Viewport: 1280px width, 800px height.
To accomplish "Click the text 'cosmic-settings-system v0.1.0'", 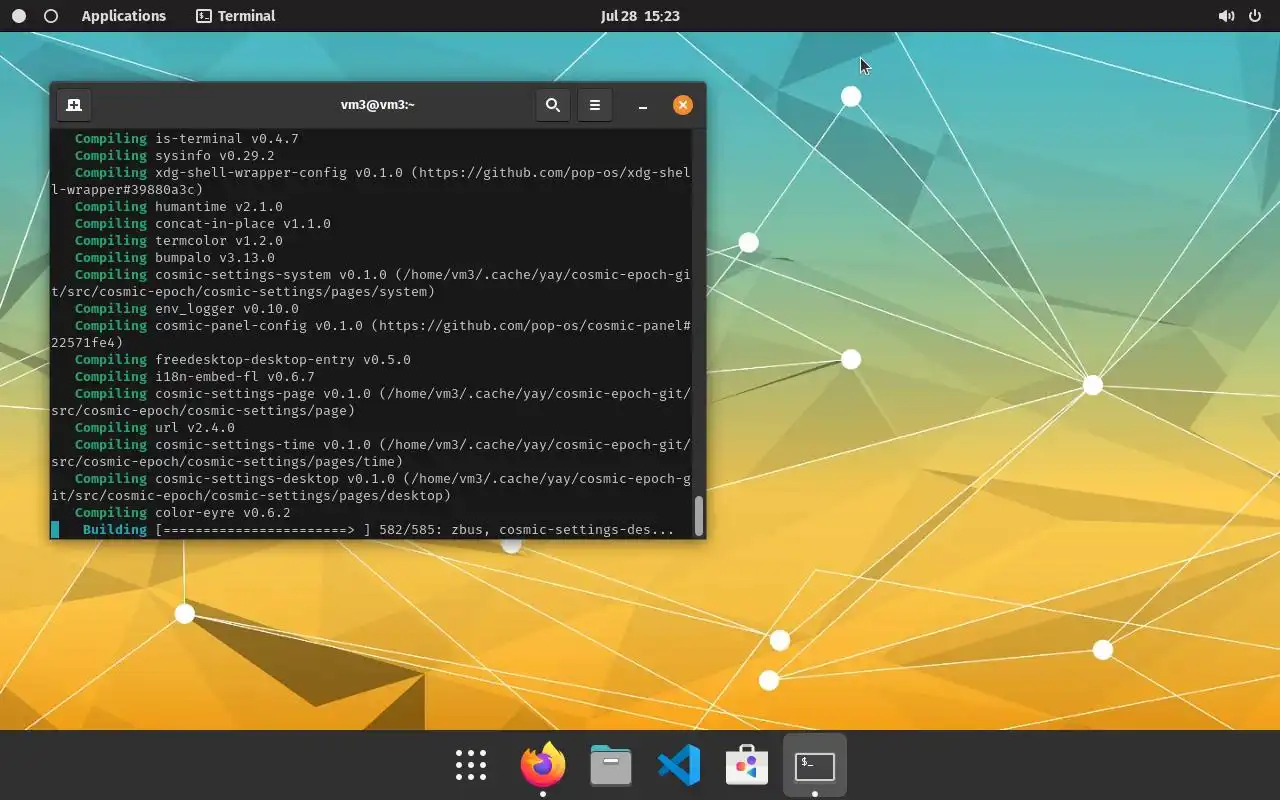I will [x=271, y=275].
